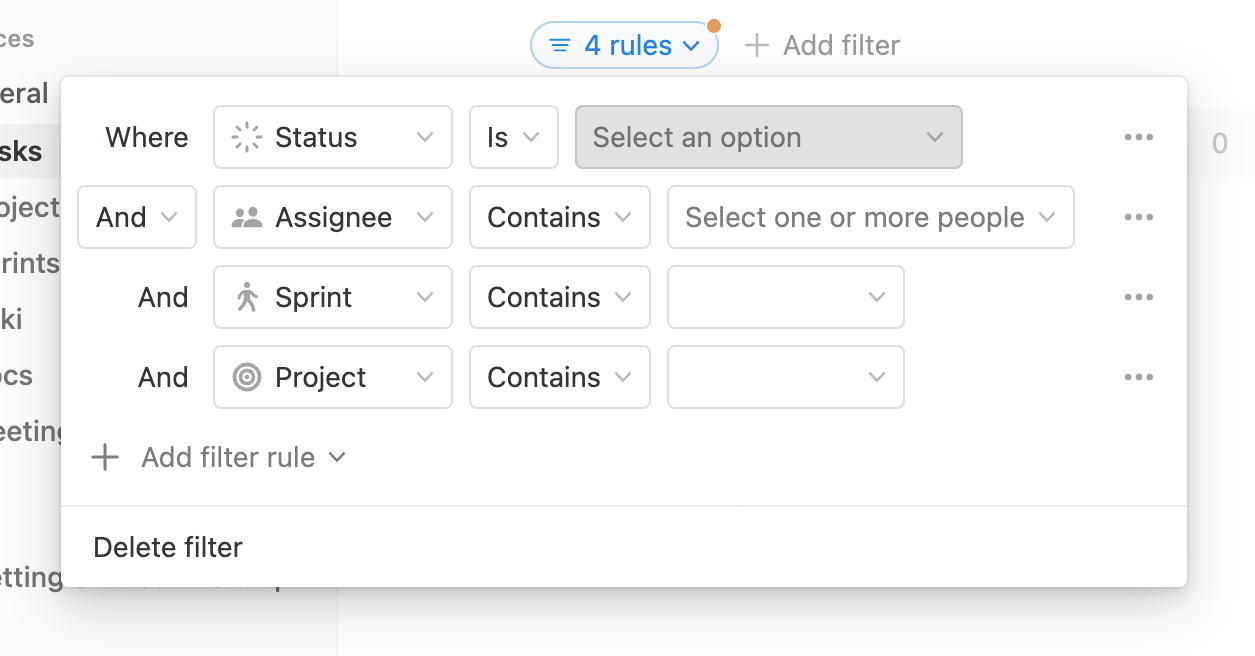The image size is (1255, 656).
Task: Open the Contains operator for Sprint rule
Action: click(x=559, y=298)
